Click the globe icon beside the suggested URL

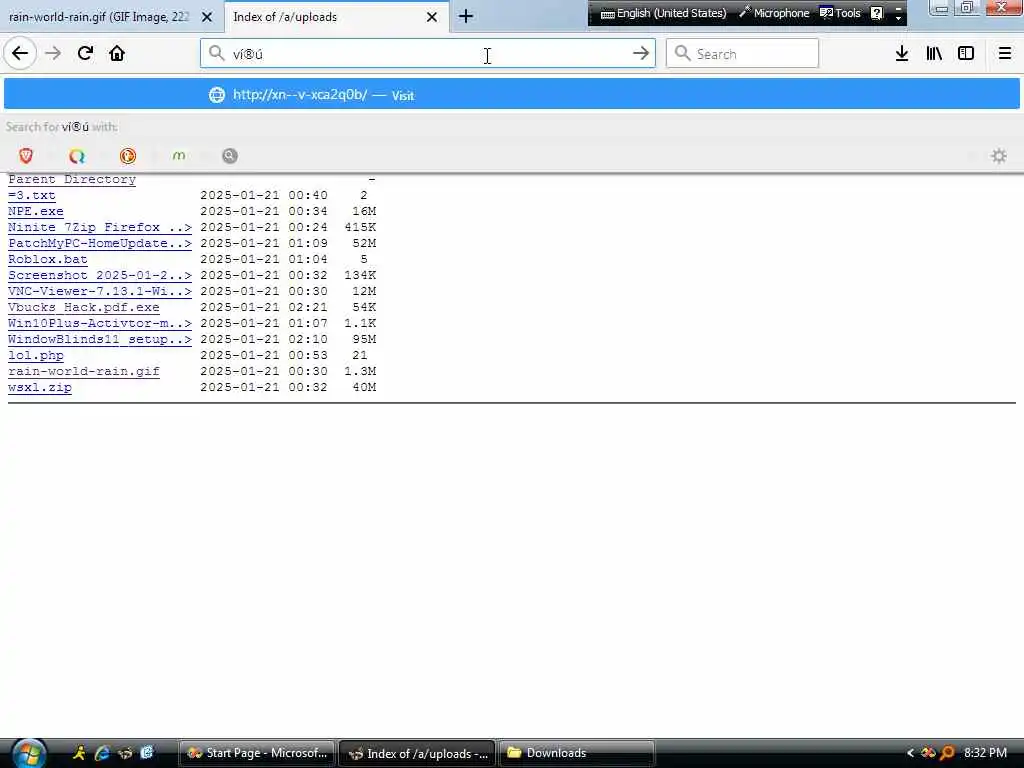[217, 95]
